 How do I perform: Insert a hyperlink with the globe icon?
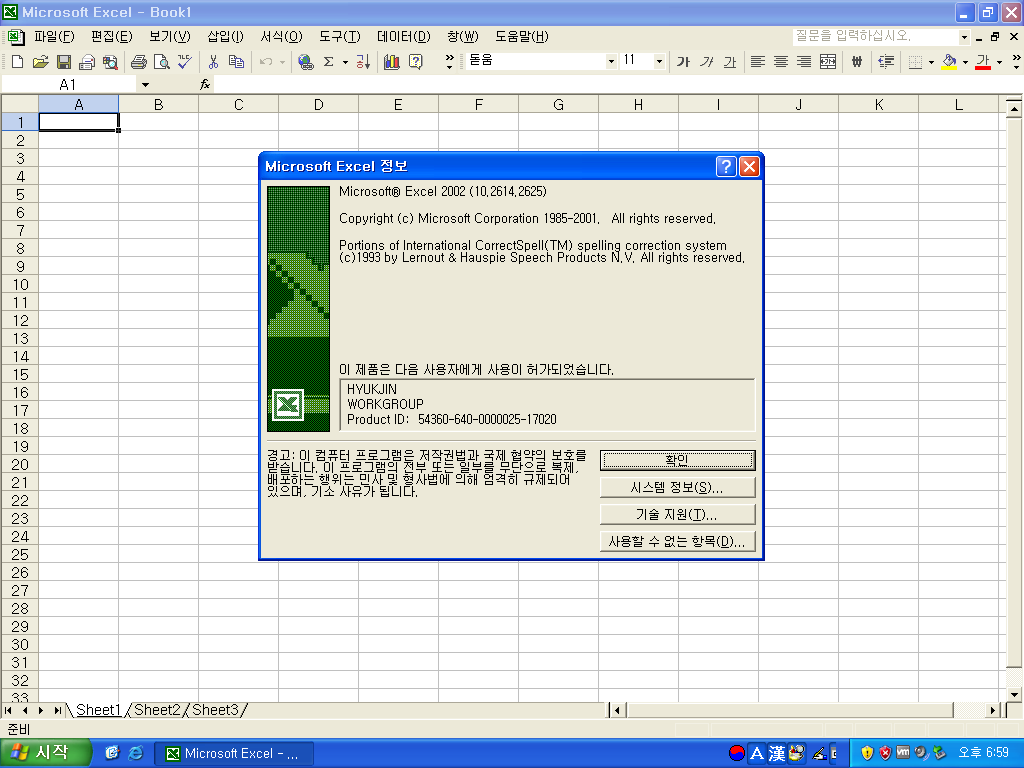click(305, 62)
